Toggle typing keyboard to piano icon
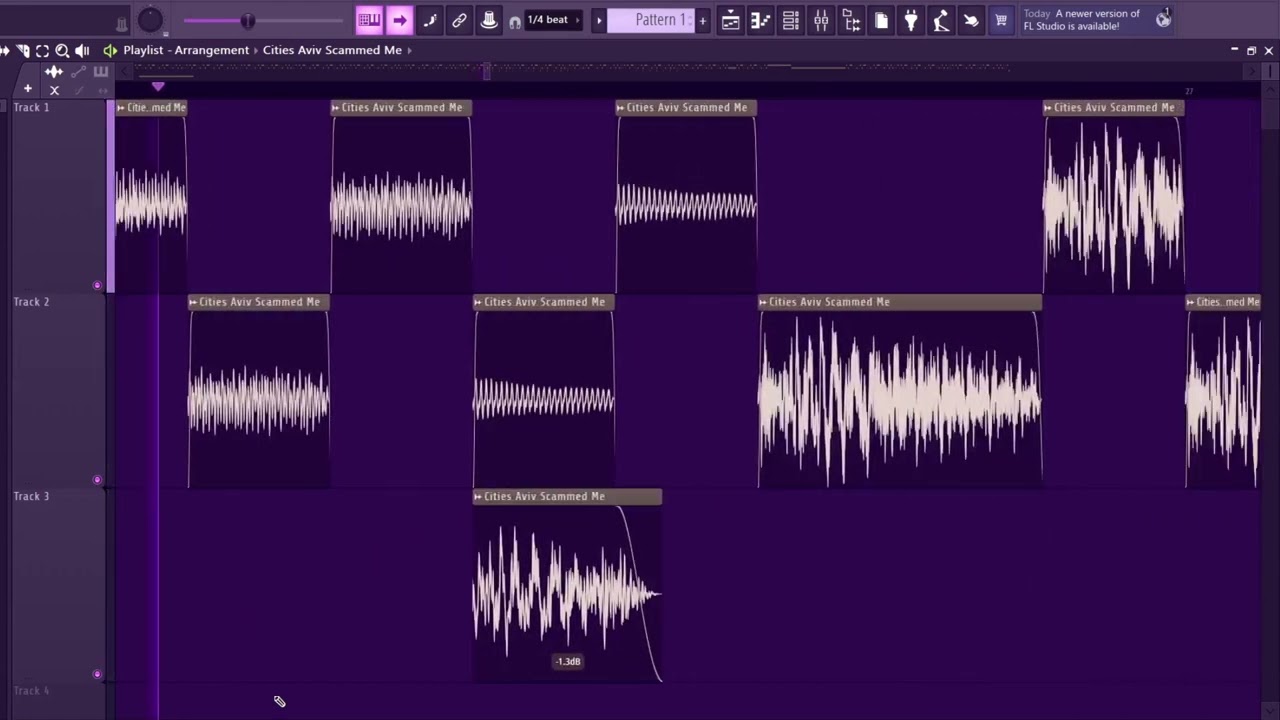The height and width of the screenshot is (720, 1280). tap(369, 20)
